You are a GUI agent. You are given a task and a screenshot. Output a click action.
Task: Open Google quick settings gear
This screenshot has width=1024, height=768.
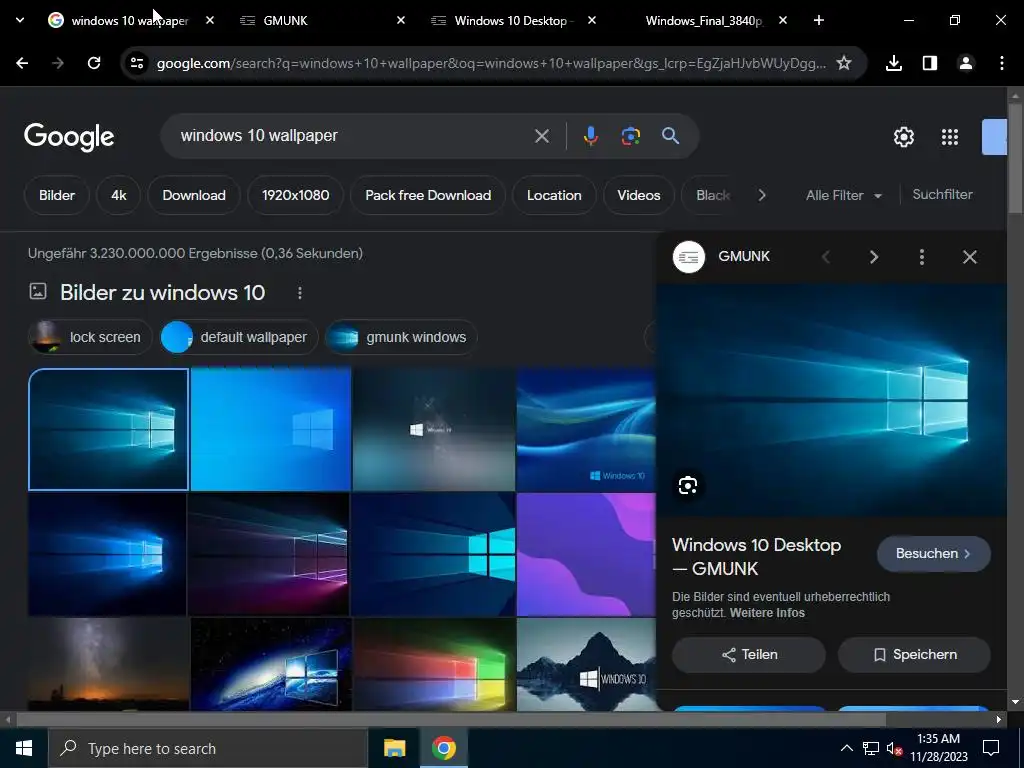904,136
